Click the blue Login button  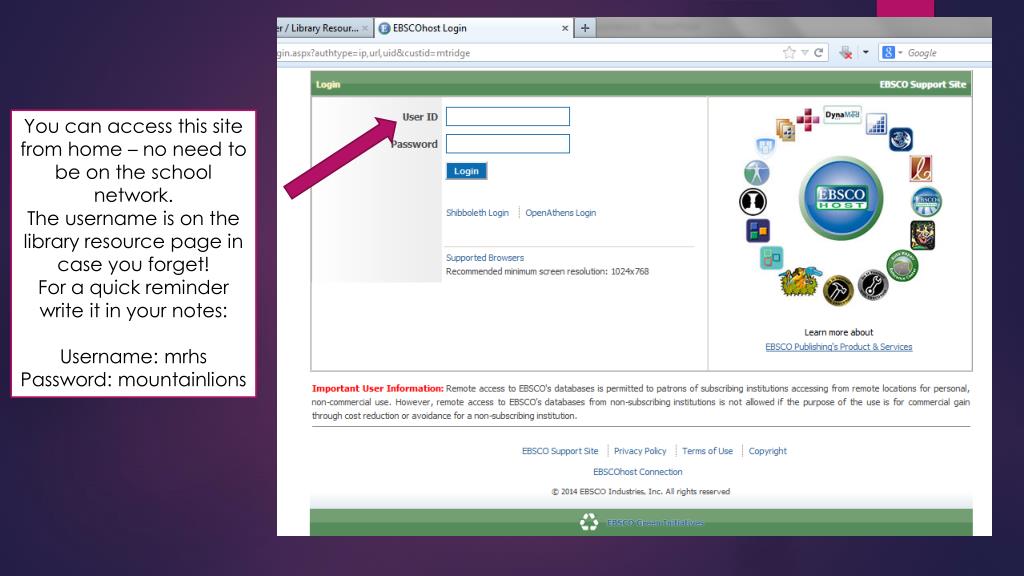pyautogui.click(x=466, y=171)
